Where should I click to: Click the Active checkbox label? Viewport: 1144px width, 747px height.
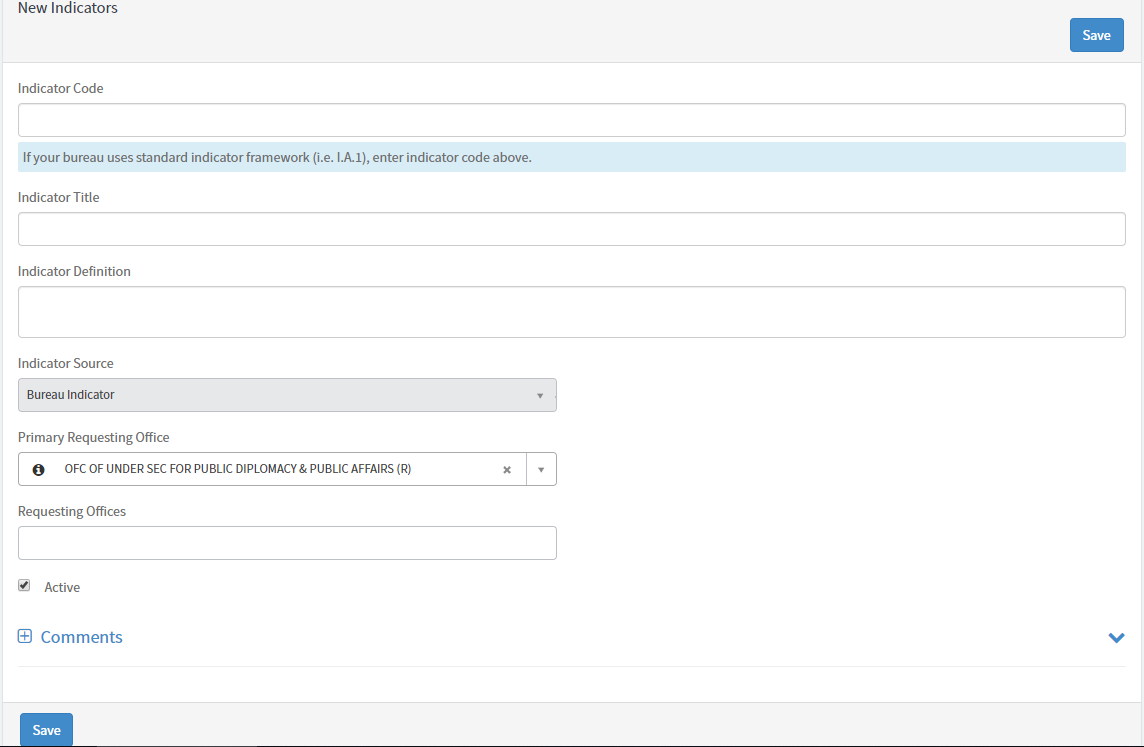point(62,587)
